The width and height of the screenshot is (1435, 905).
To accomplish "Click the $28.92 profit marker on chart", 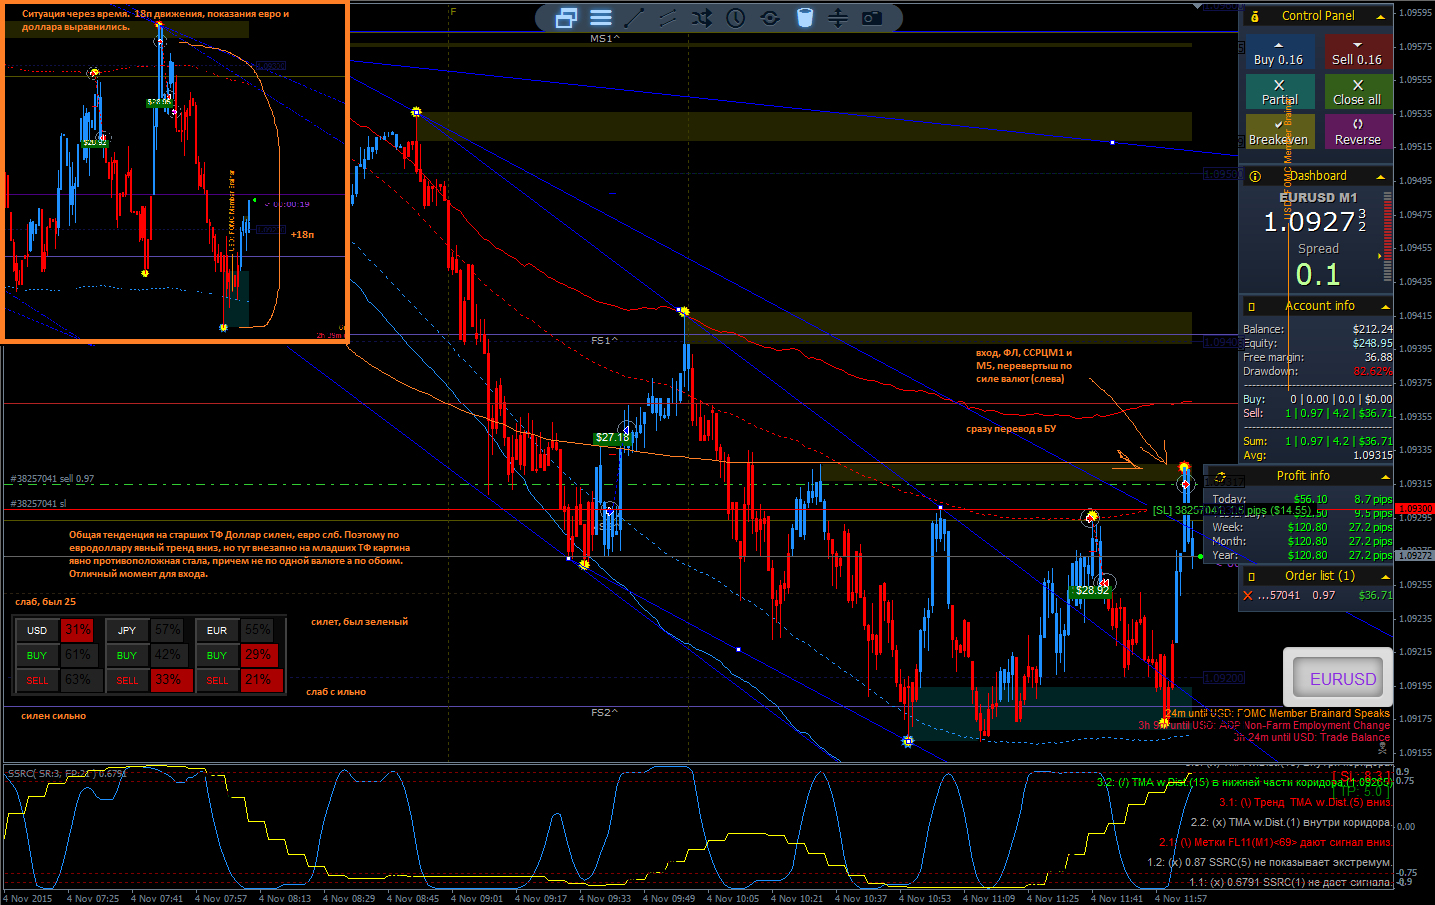I will (1091, 590).
